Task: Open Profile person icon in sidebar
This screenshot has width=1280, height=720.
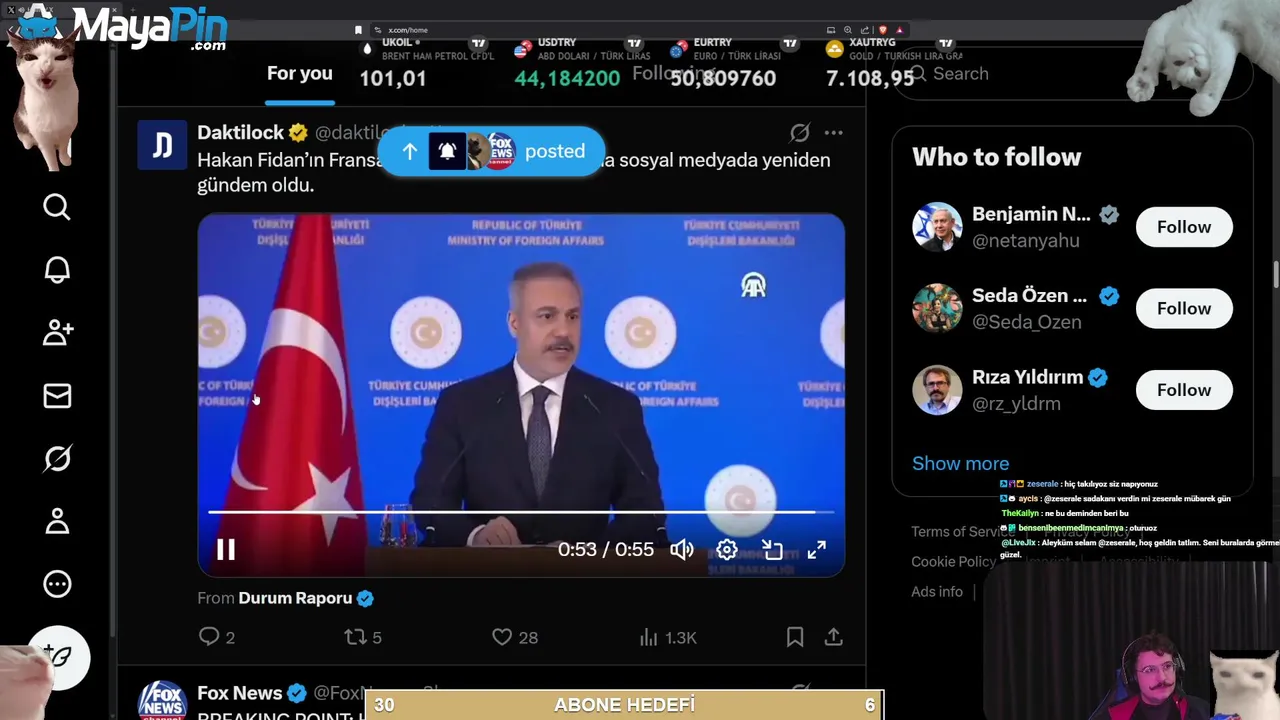Action: [57, 521]
